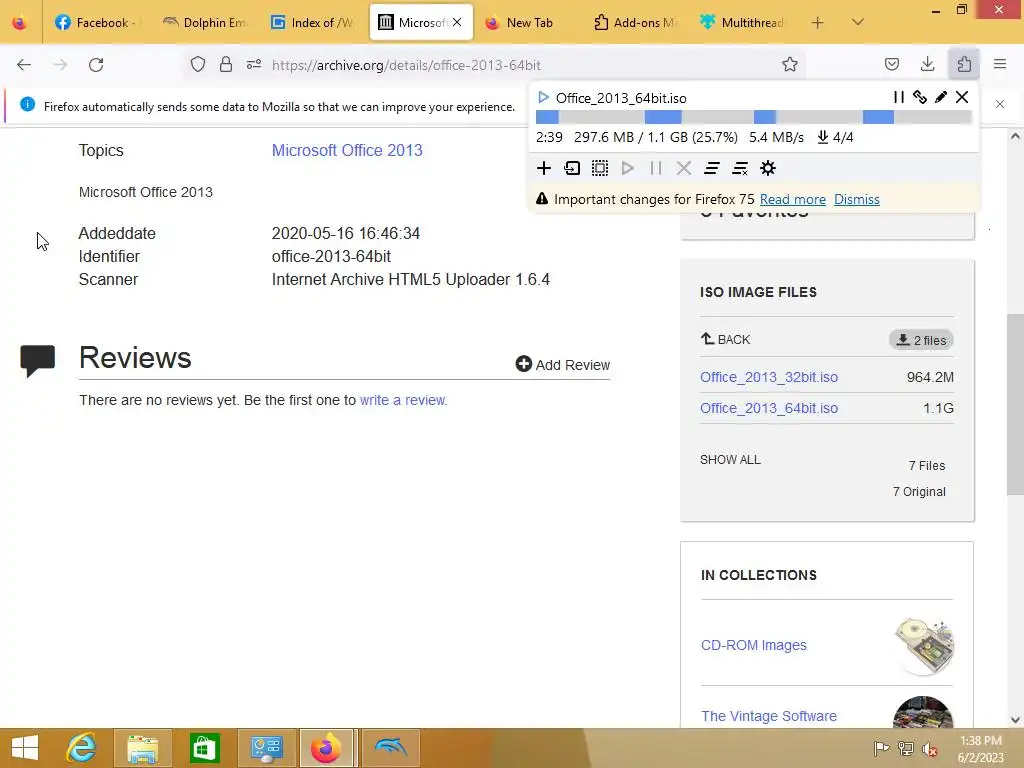Open the write a review link
Image resolution: width=1024 pixels, height=768 pixels.
403,400
